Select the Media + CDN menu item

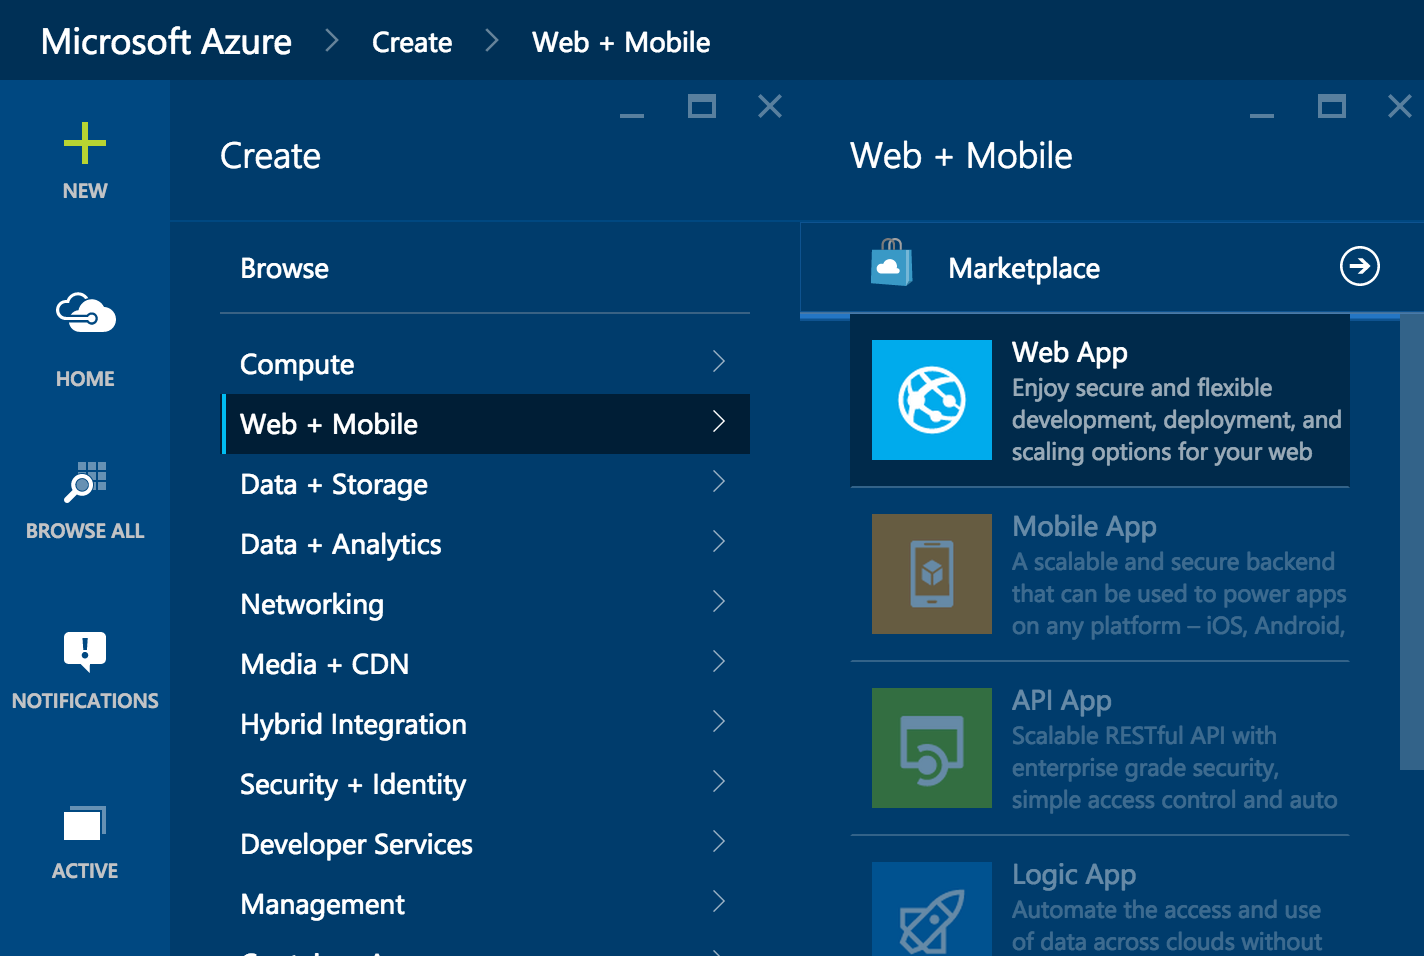[x=485, y=664]
